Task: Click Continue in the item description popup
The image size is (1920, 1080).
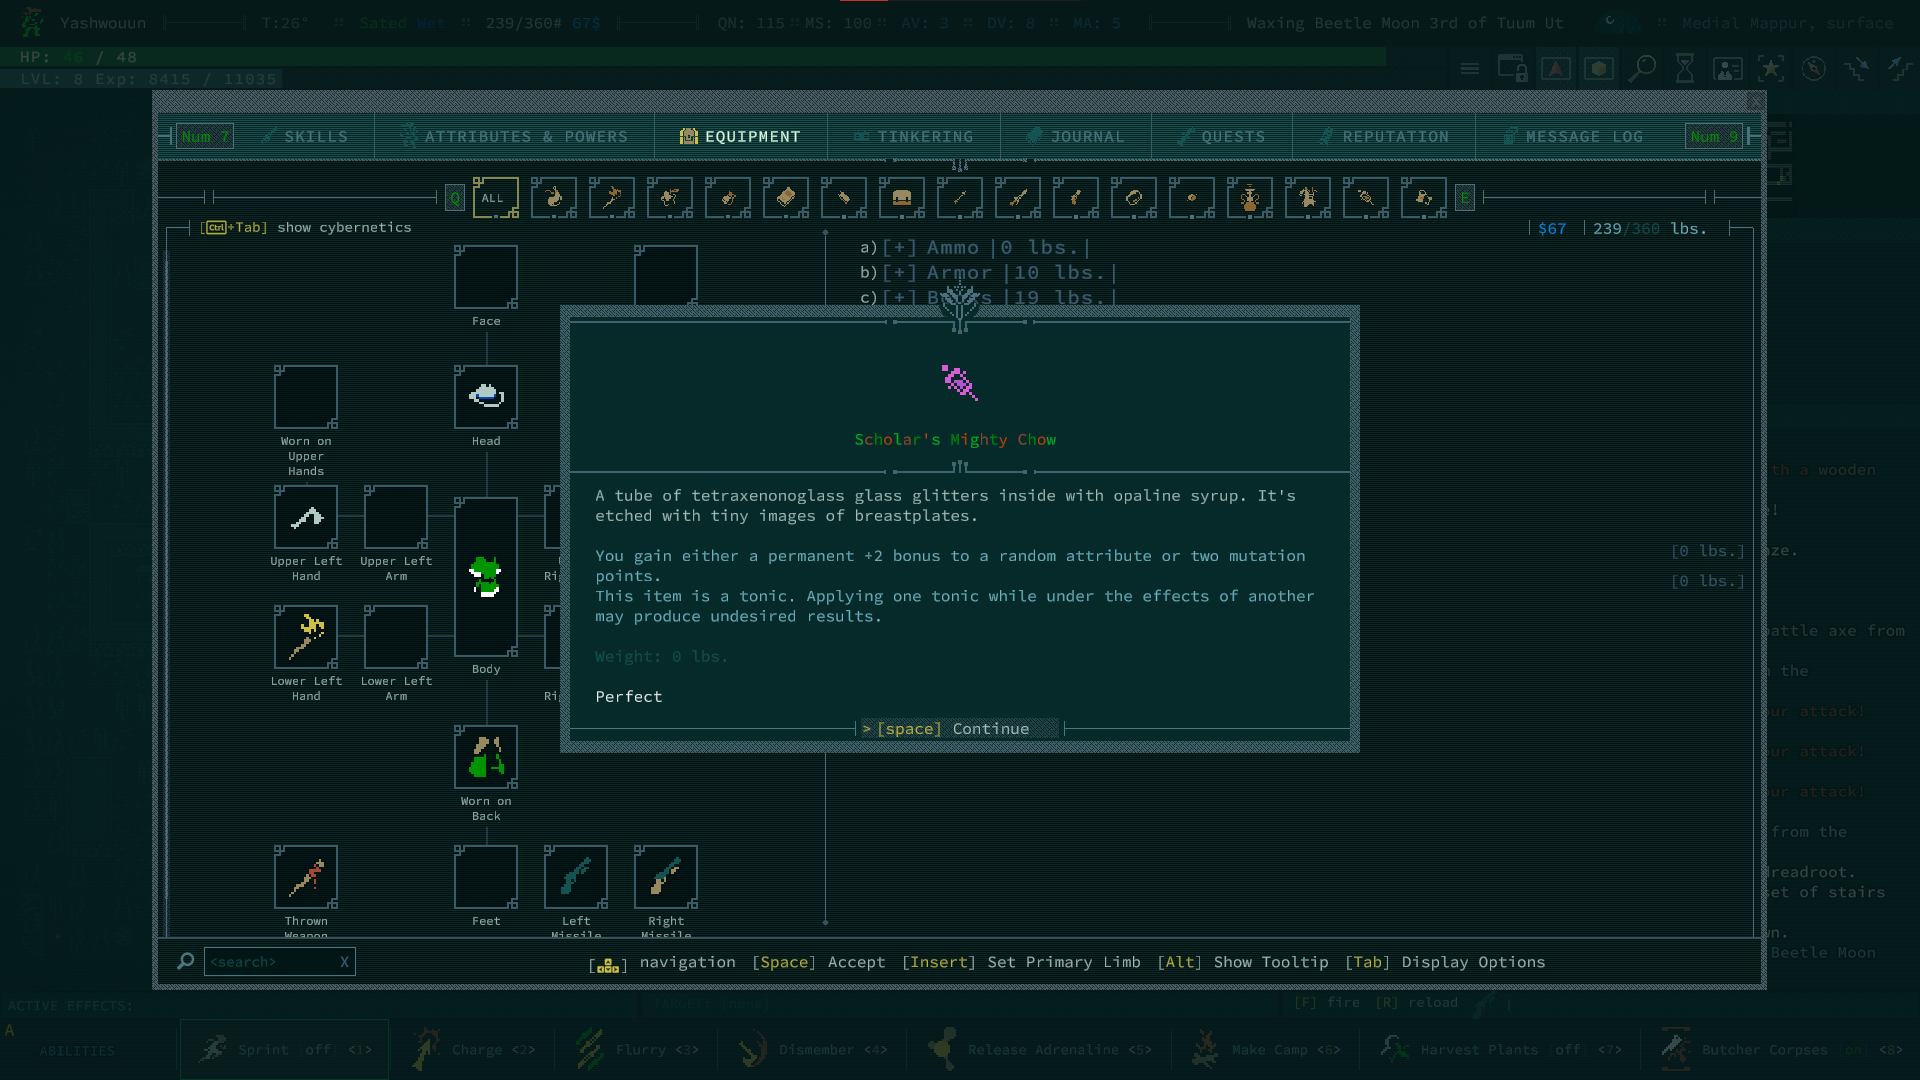Action: pos(959,729)
